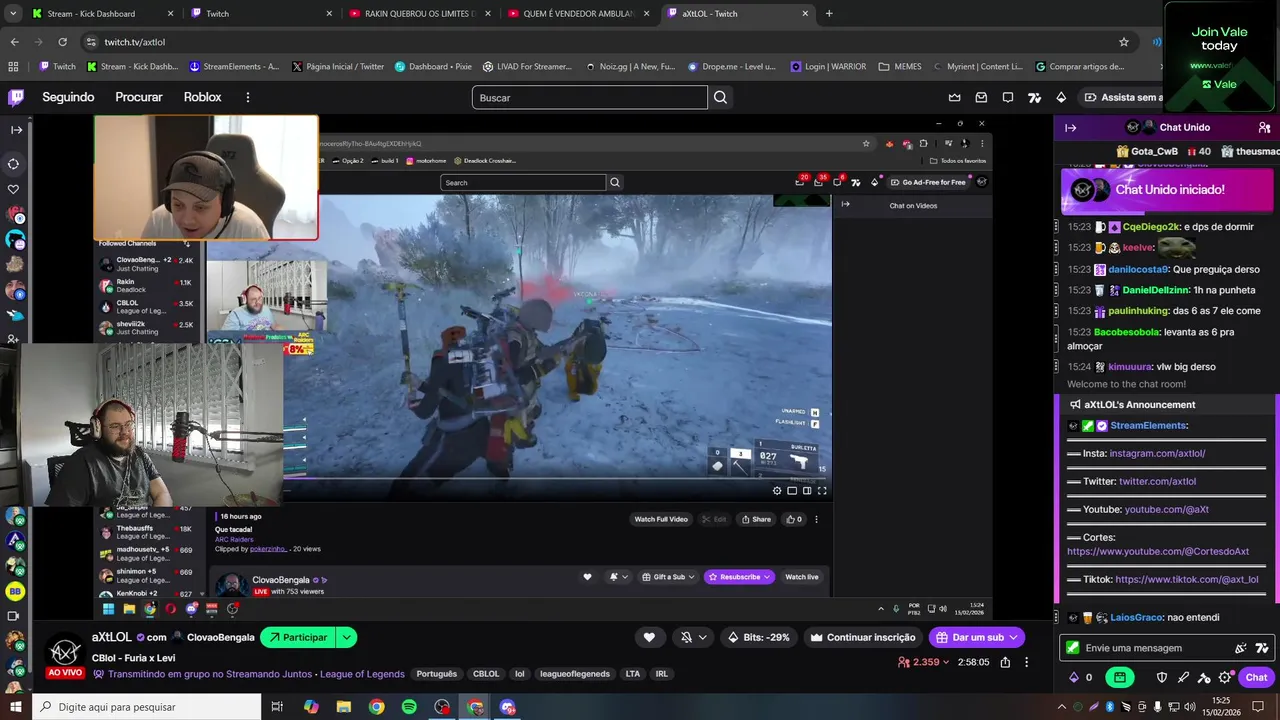Image resolution: width=1280 pixels, height=720 pixels.
Task: Bookmark this page with star icon
Action: (1124, 42)
